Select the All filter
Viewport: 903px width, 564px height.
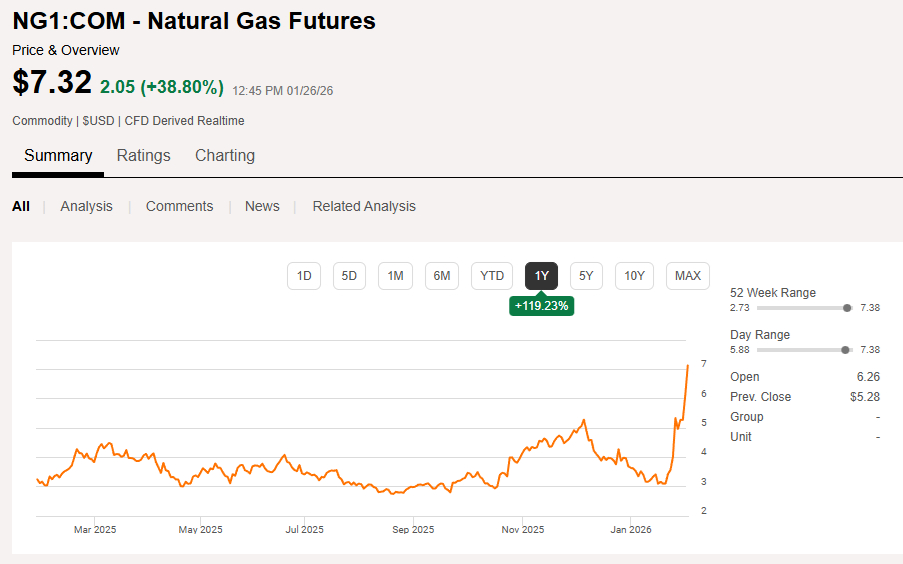pyautogui.click(x=21, y=207)
